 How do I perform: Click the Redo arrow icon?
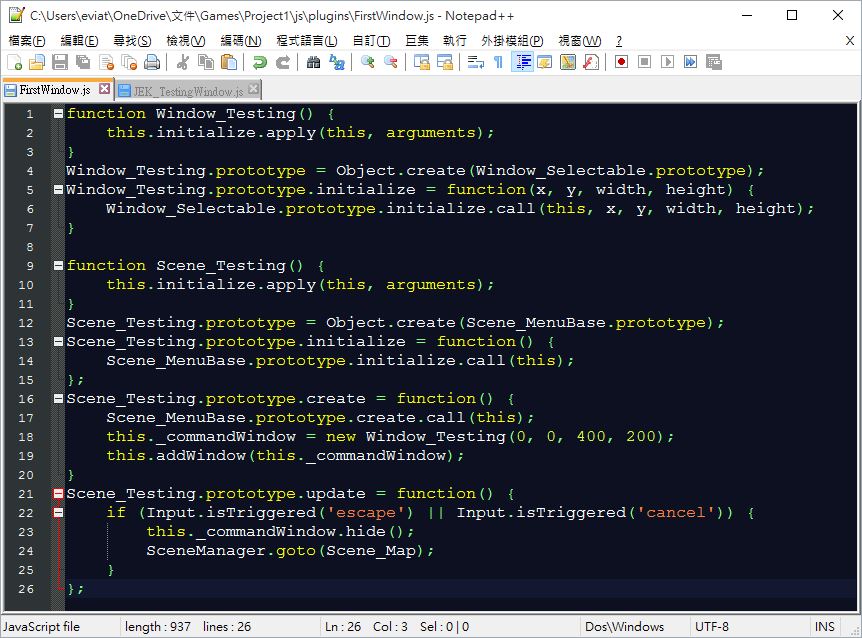[x=283, y=62]
